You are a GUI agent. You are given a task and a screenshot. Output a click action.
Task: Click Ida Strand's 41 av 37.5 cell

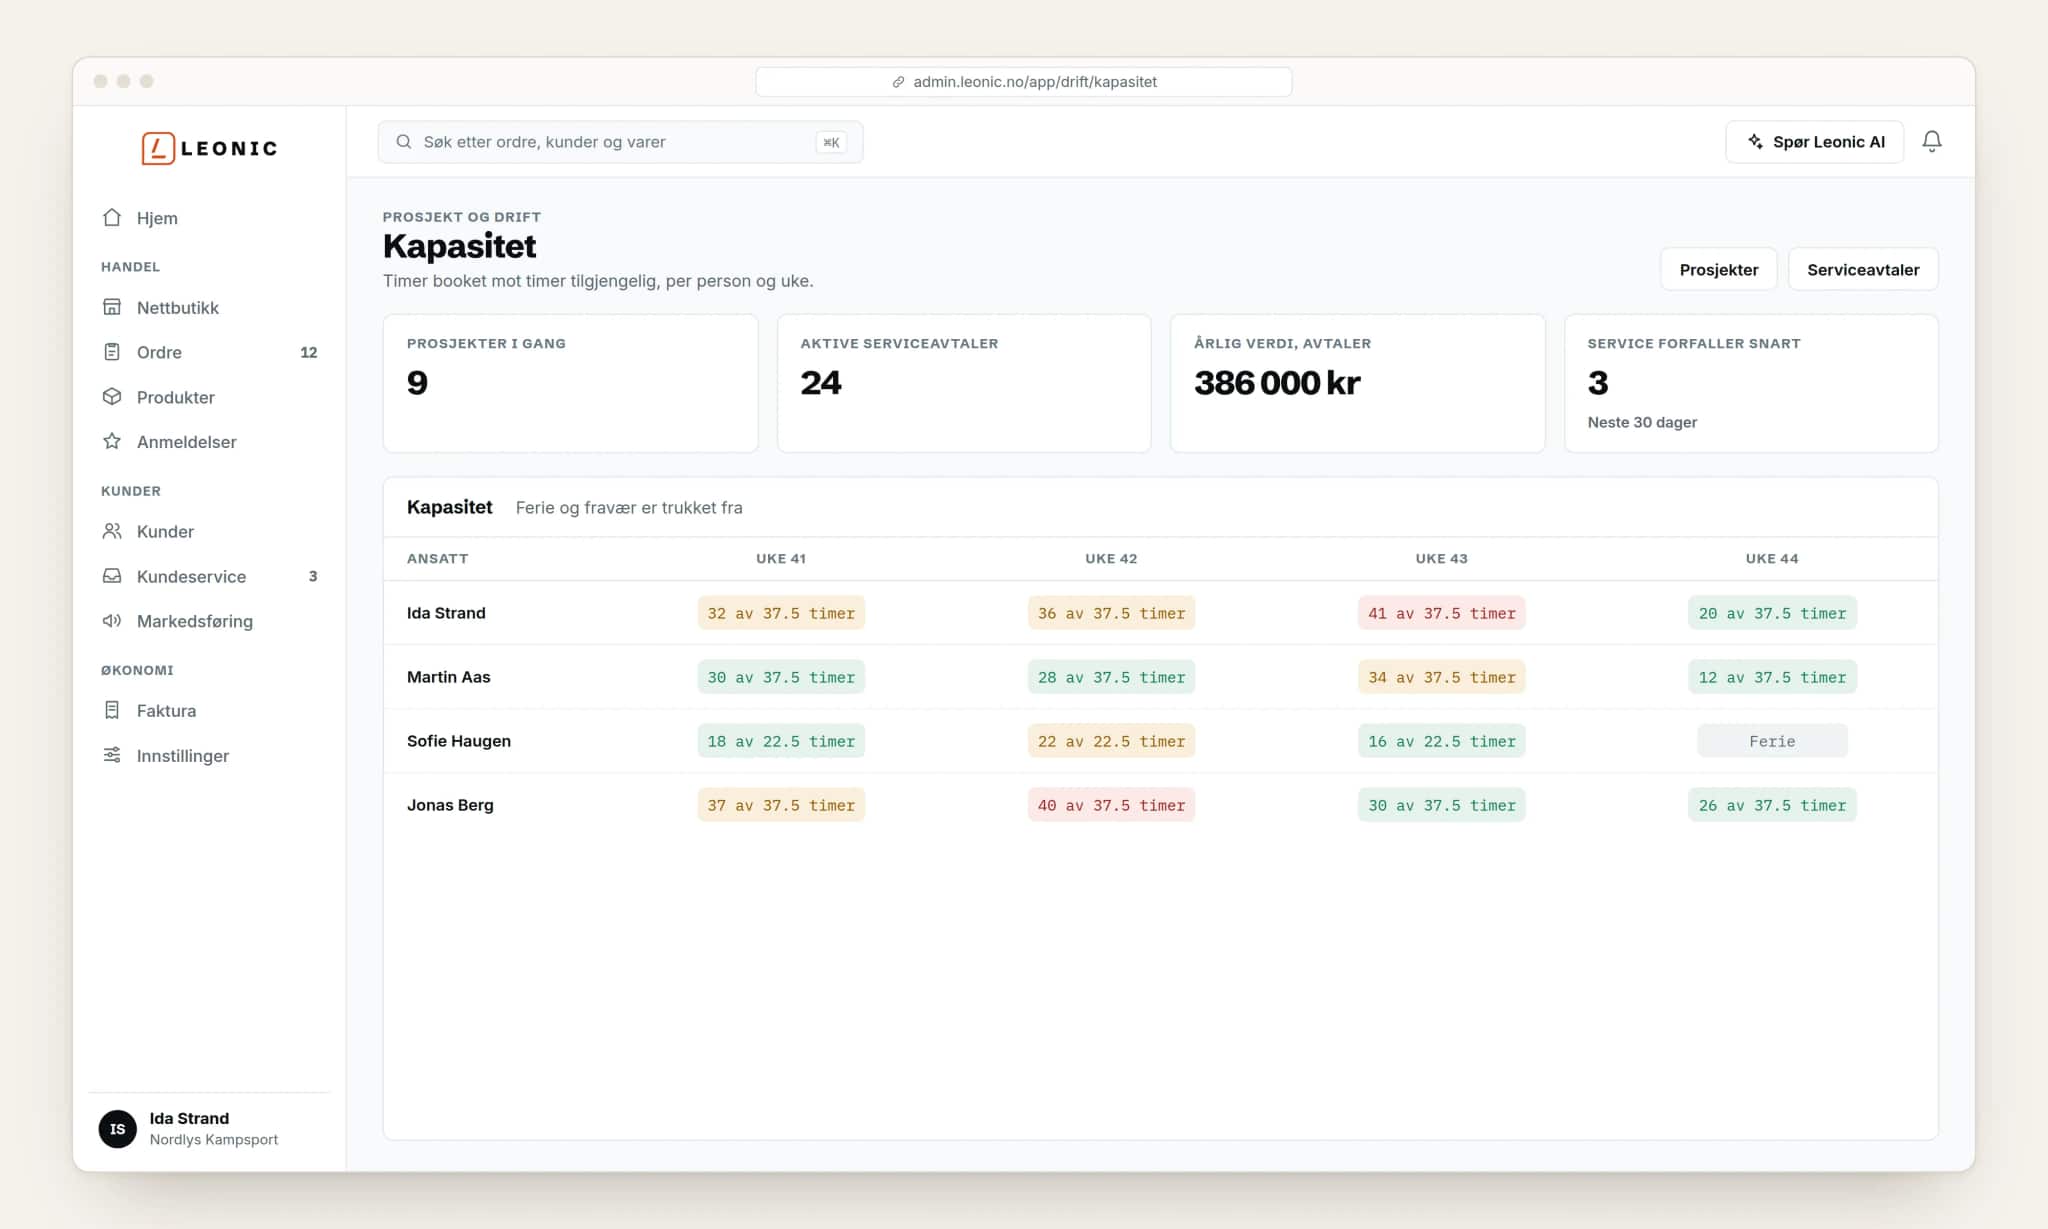point(1441,613)
